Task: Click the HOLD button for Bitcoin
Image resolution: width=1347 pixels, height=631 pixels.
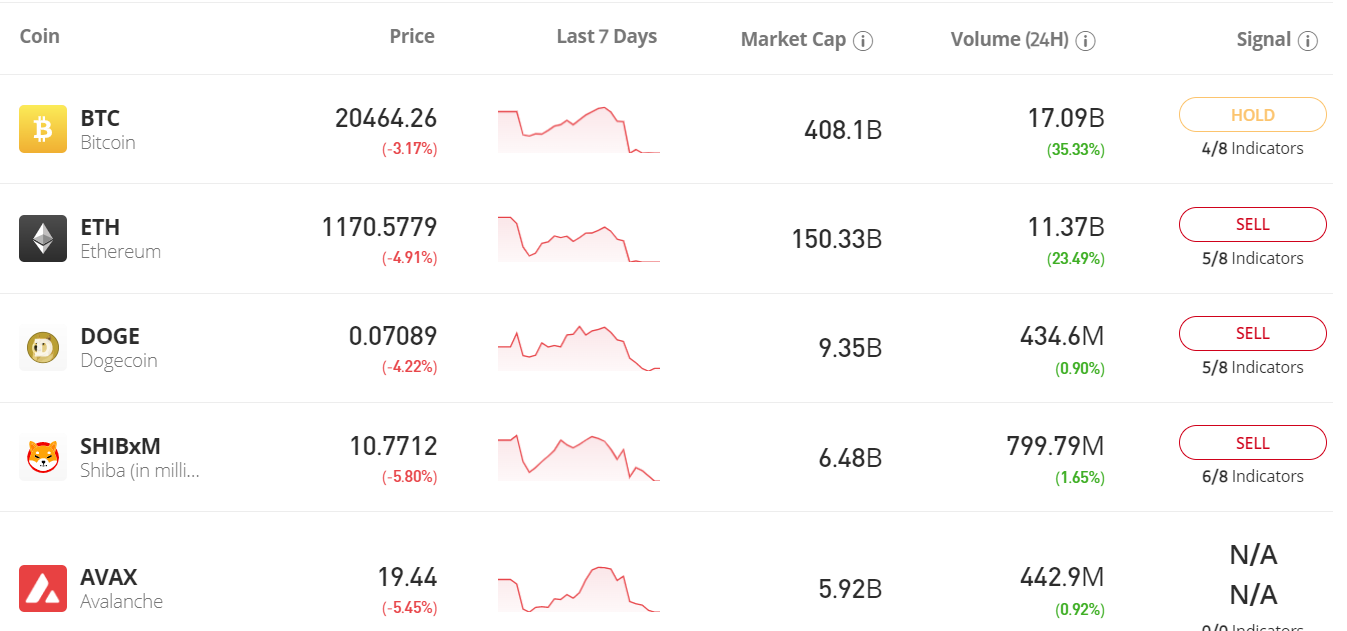Action: pyautogui.click(x=1252, y=114)
